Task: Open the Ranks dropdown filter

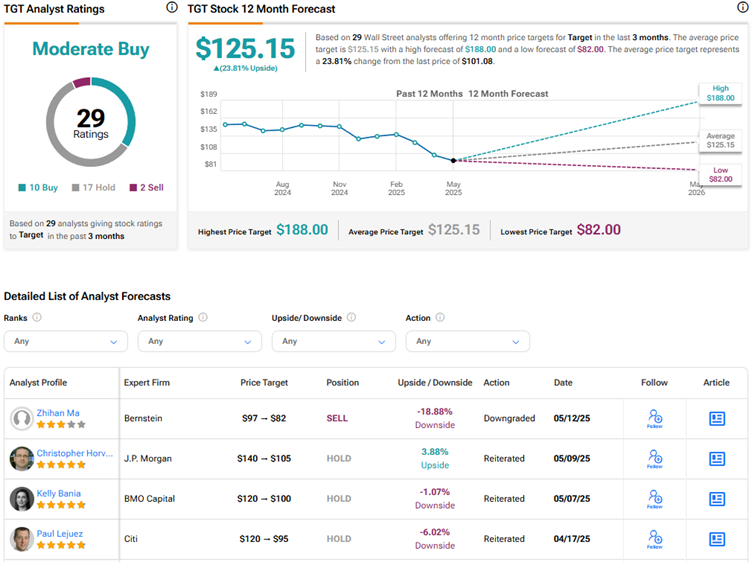Action: (66, 341)
